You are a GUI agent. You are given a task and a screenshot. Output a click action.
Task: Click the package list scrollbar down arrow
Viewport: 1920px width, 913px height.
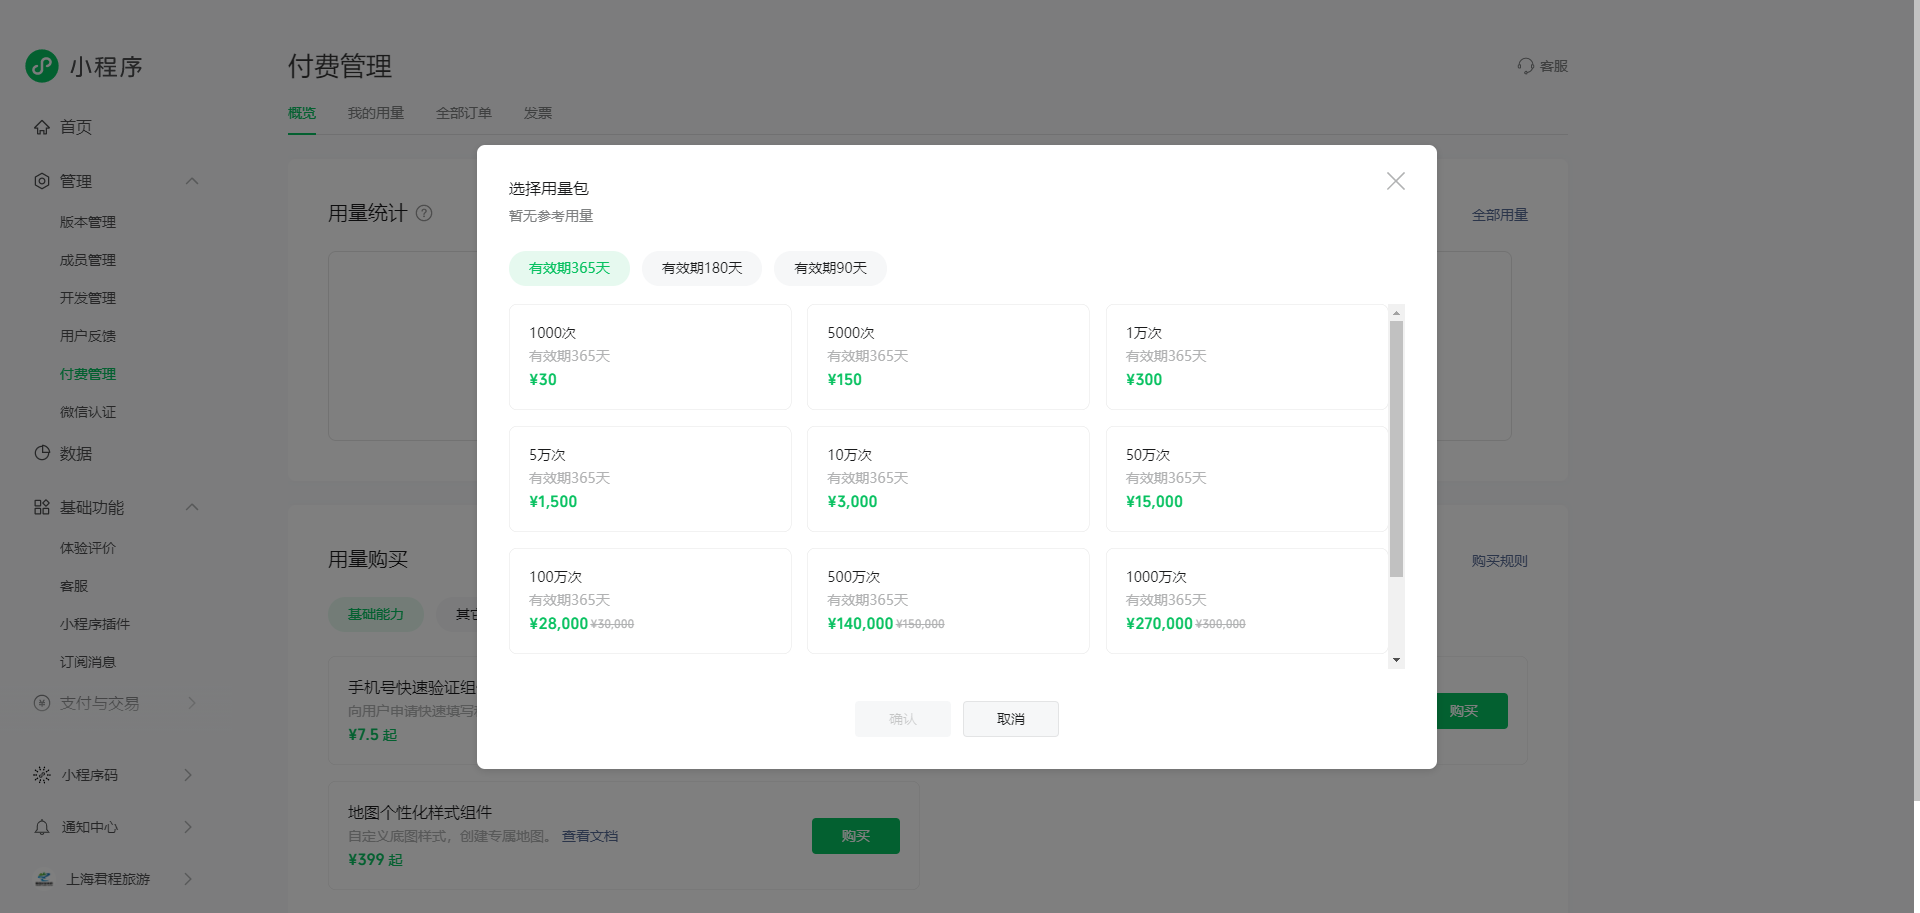click(1397, 660)
